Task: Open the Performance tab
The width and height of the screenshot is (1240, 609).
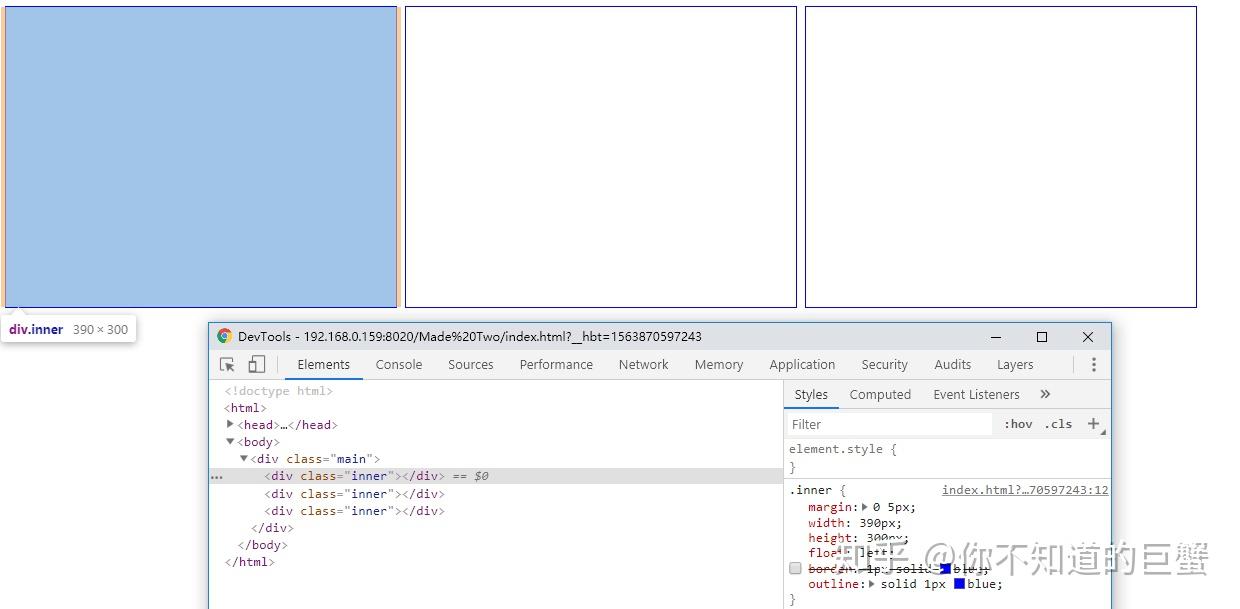Action: point(556,365)
